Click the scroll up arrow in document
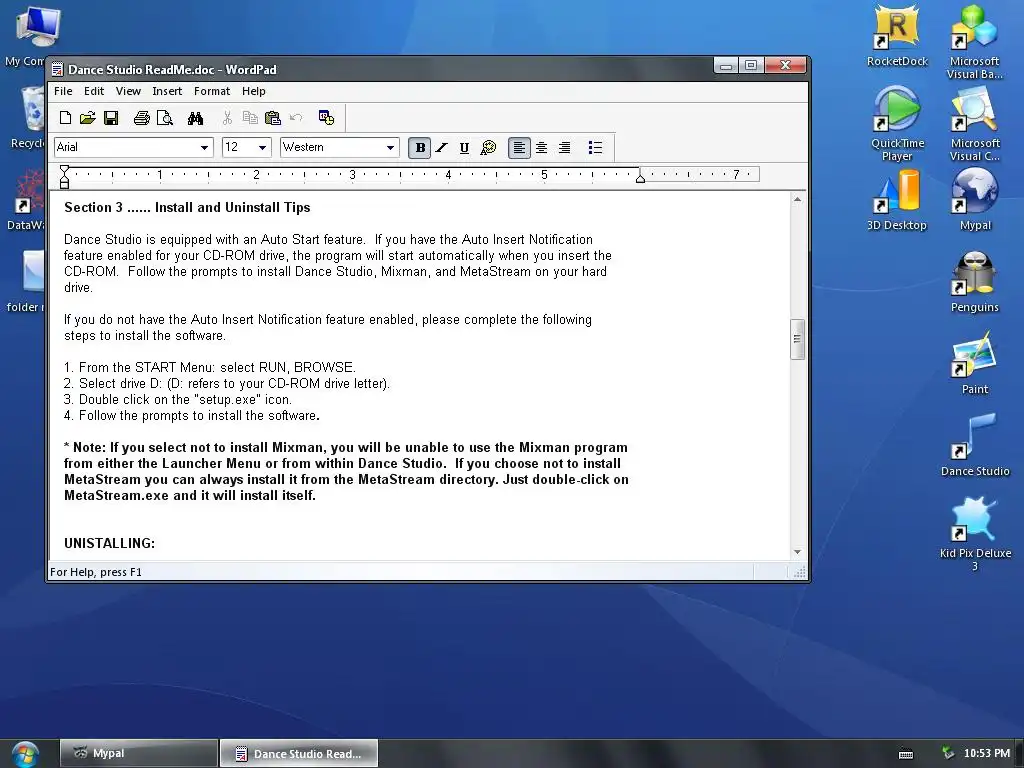Image resolution: width=1024 pixels, height=768 pixels. point(797,199)
